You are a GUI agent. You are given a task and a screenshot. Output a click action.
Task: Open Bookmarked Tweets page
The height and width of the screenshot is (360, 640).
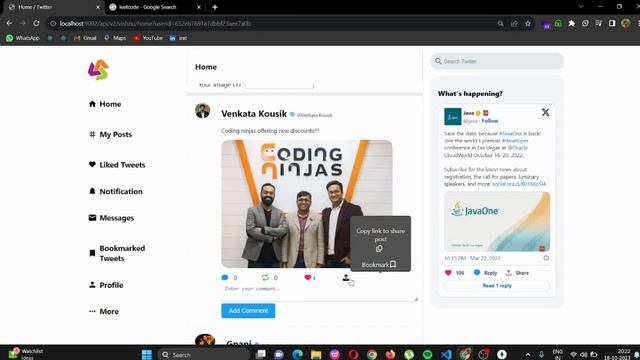click(117, 253)
